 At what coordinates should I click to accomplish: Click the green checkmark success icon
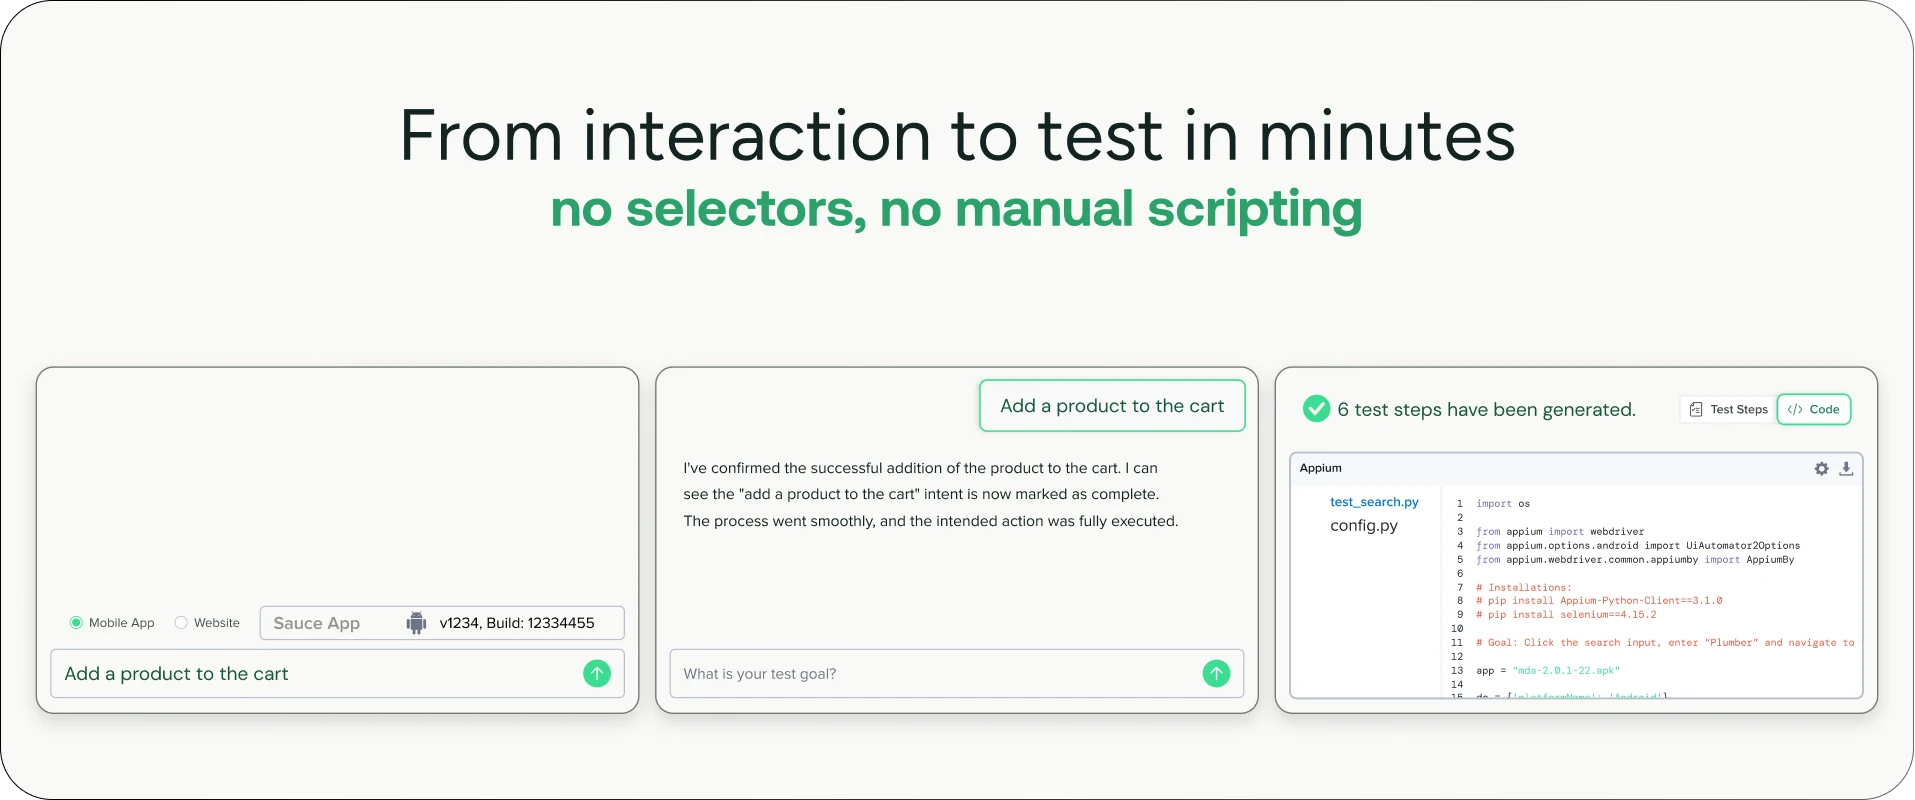click(1317, 408)
